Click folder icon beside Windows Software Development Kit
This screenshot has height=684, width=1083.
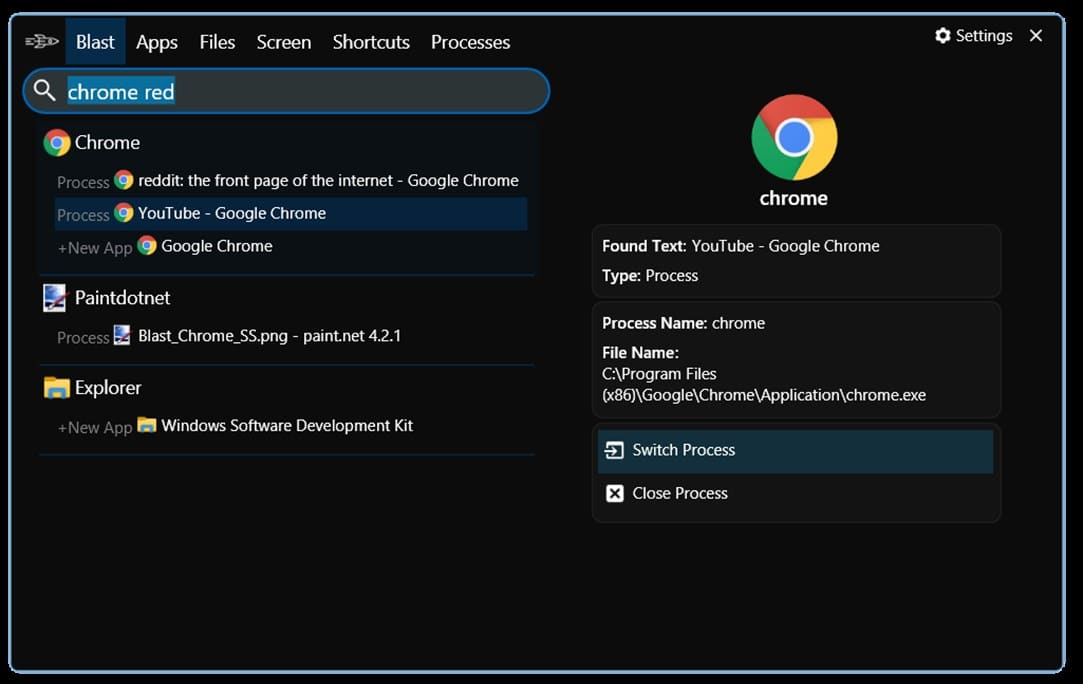point(146,424)
